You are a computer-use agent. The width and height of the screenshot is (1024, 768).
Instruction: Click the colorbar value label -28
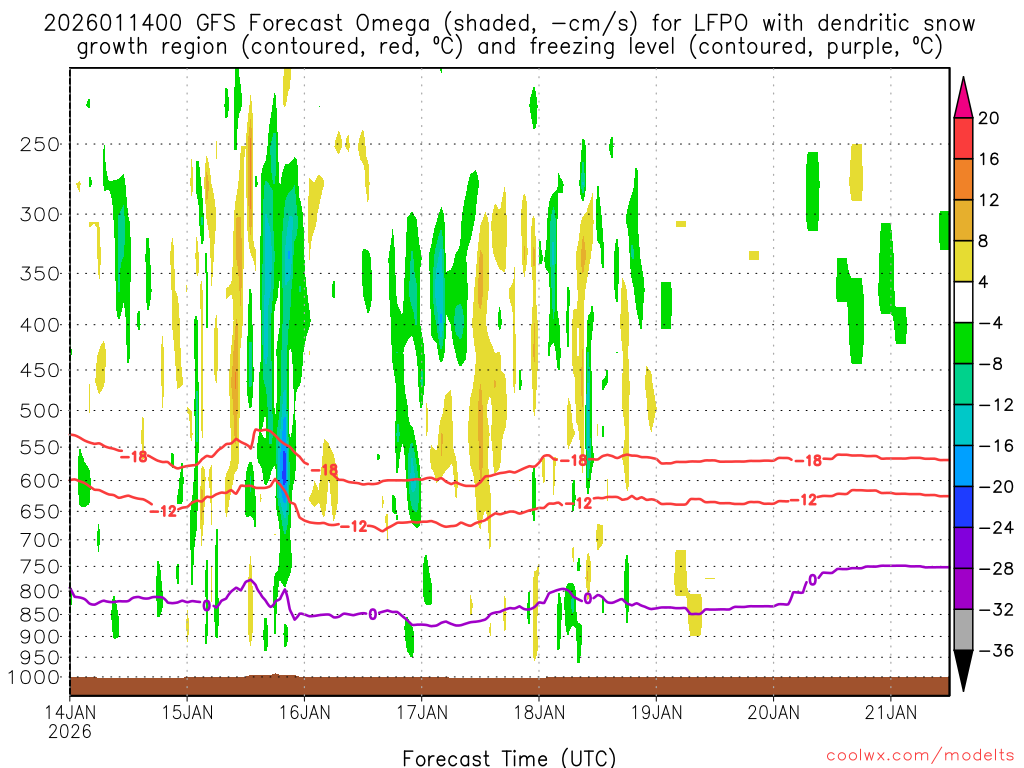coord(995,569)
